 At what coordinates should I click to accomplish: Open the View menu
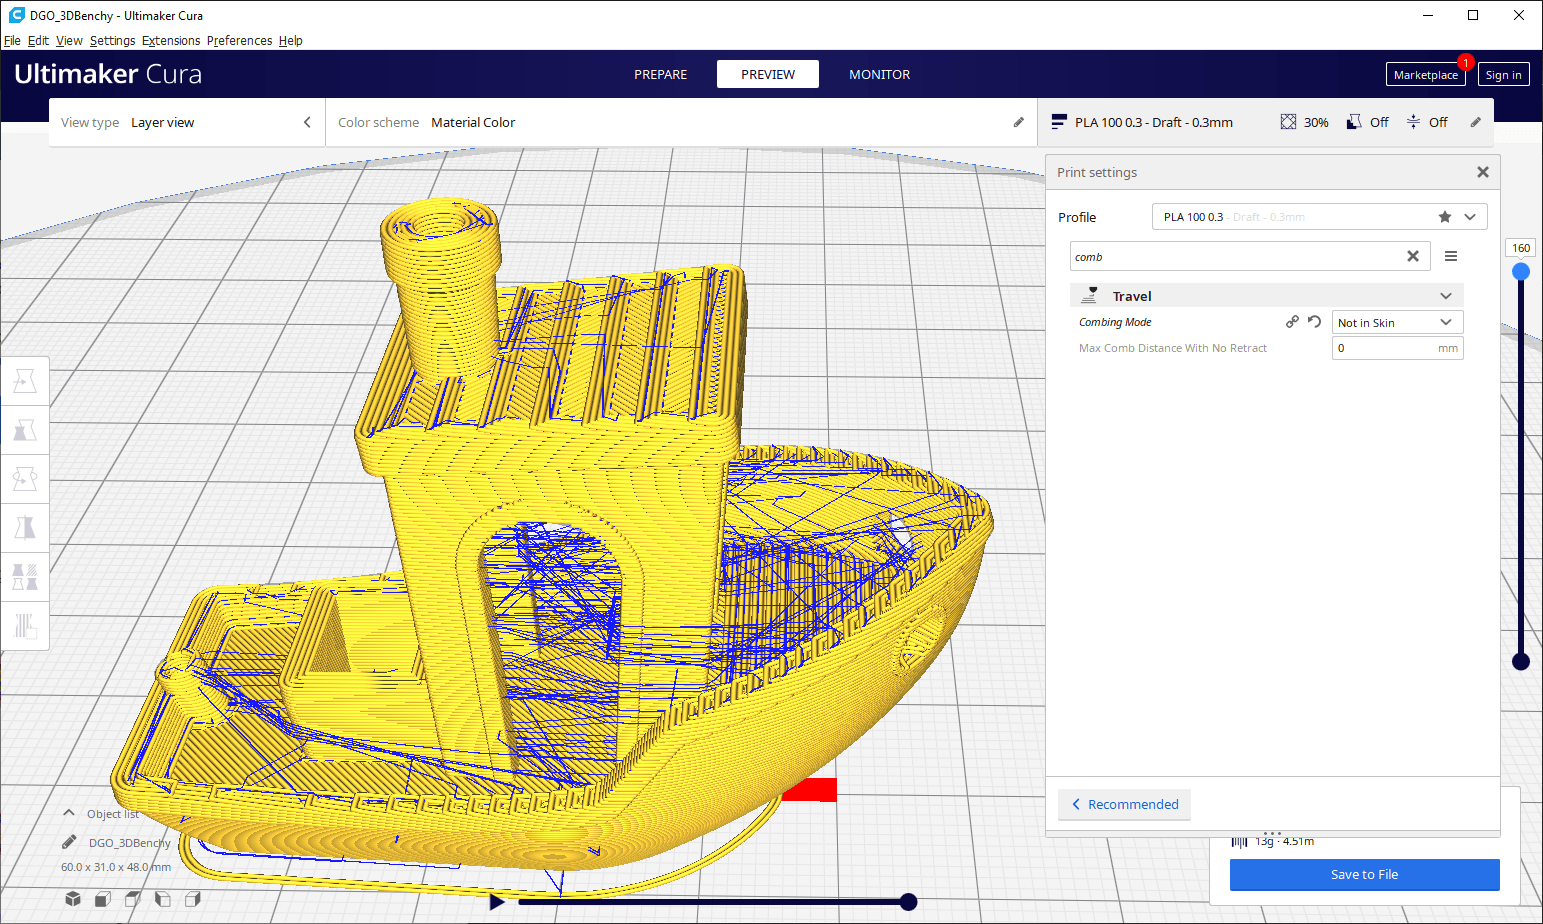pos(69,41)
